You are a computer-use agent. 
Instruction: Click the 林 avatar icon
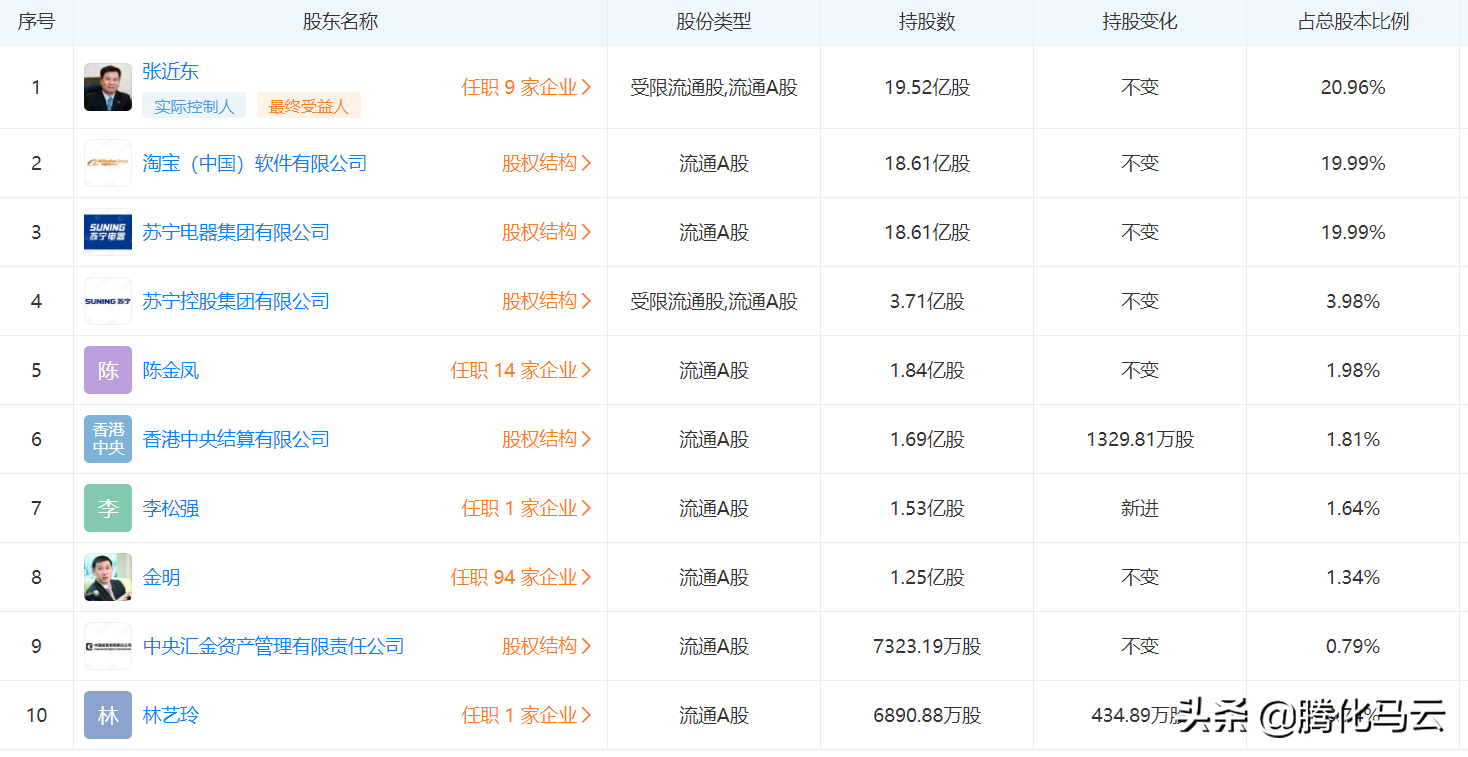click(108, 715)
